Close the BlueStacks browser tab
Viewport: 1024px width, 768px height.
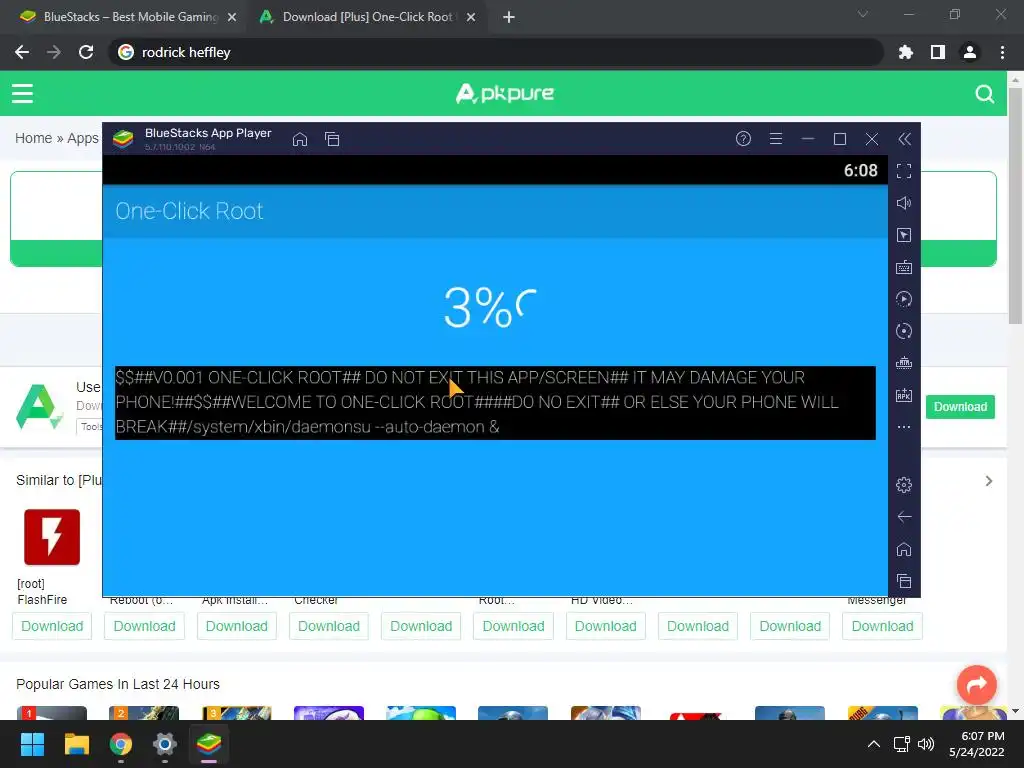[232, 18]
